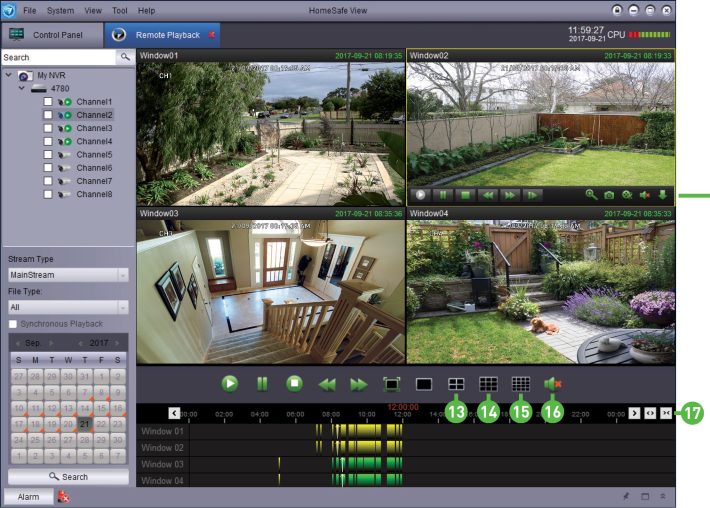The width and height of the screenshot is (710, 508).
Task: Open the Stream Type dropdown
Action: 68,275
